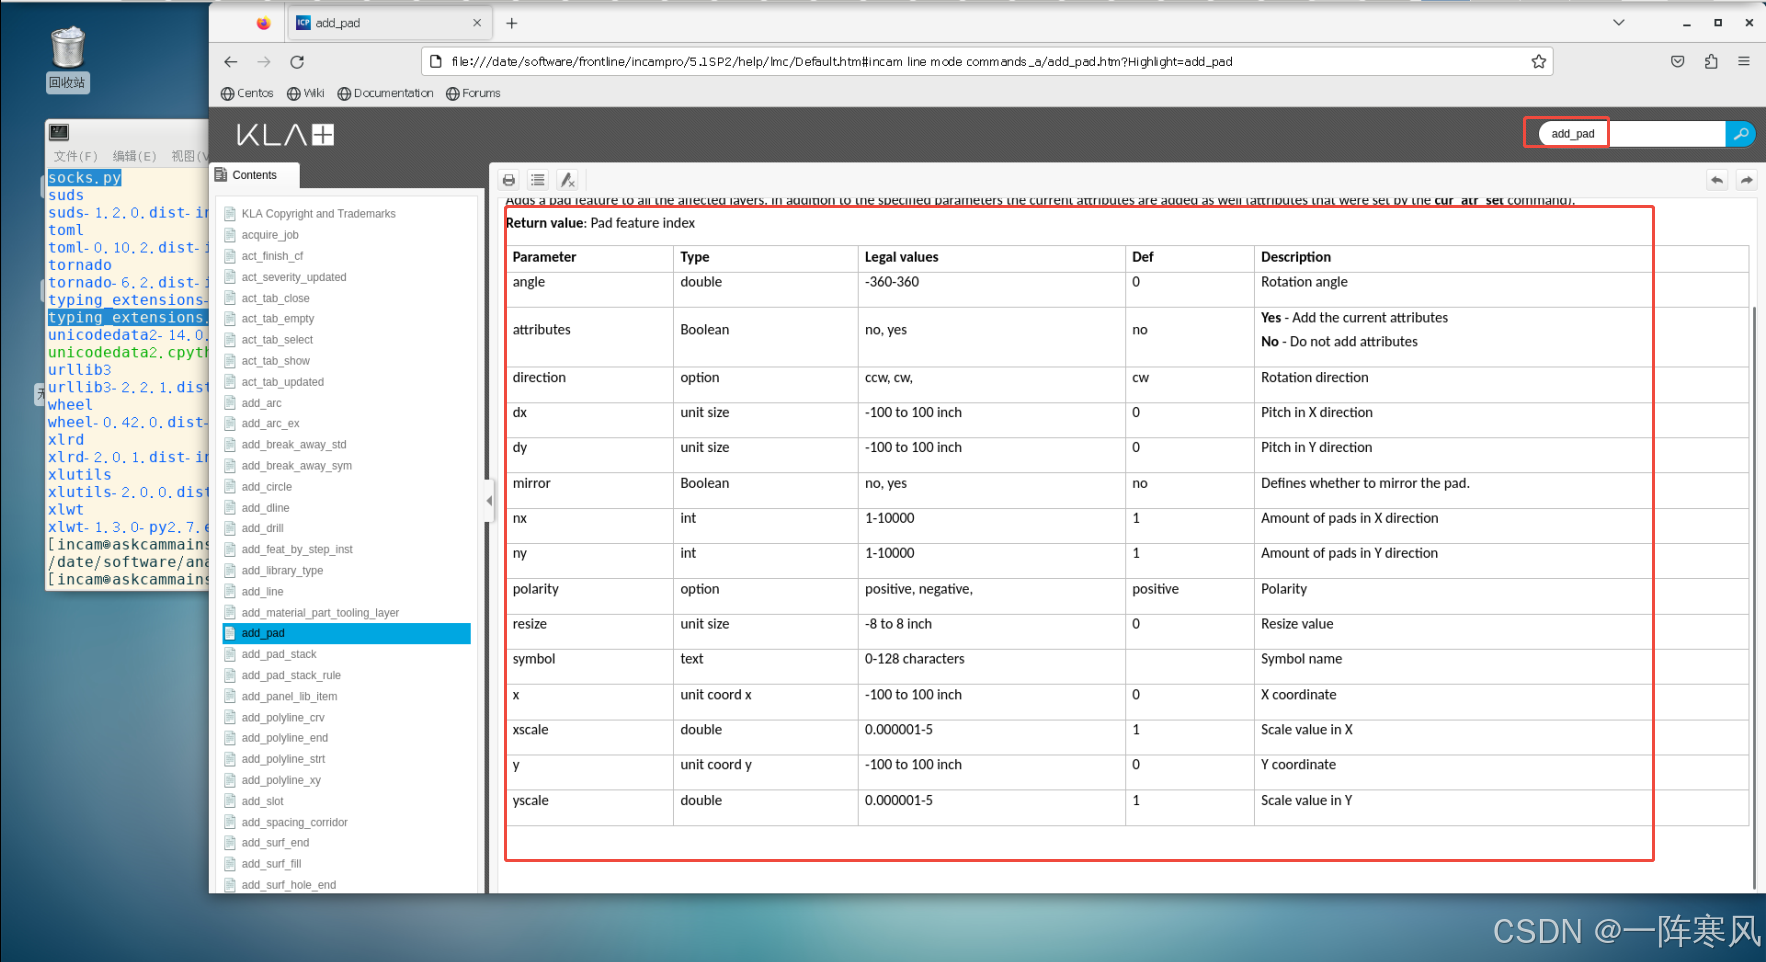Click the browser forward arrow

pyautogui.click(x=264, y=62)
